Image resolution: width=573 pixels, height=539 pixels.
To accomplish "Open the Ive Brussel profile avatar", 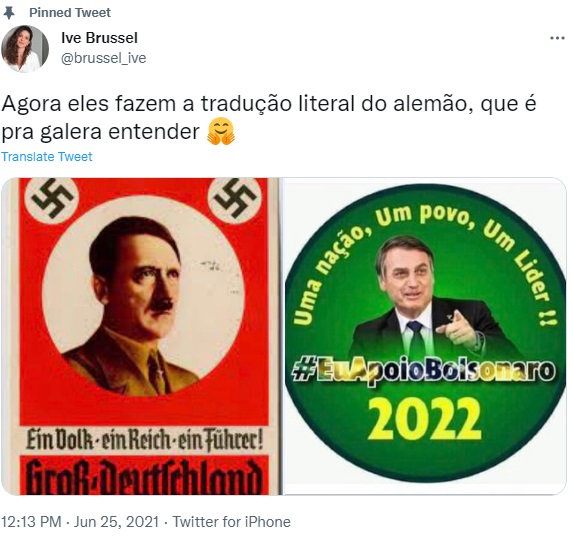I will (25, 49).
